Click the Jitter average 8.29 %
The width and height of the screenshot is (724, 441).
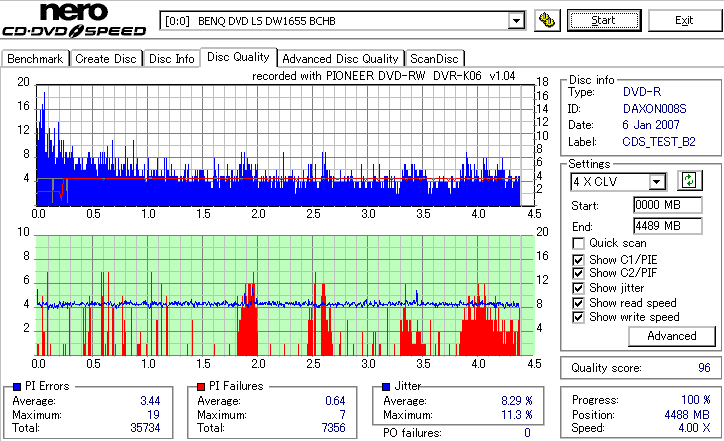click(x=517, y=400)
